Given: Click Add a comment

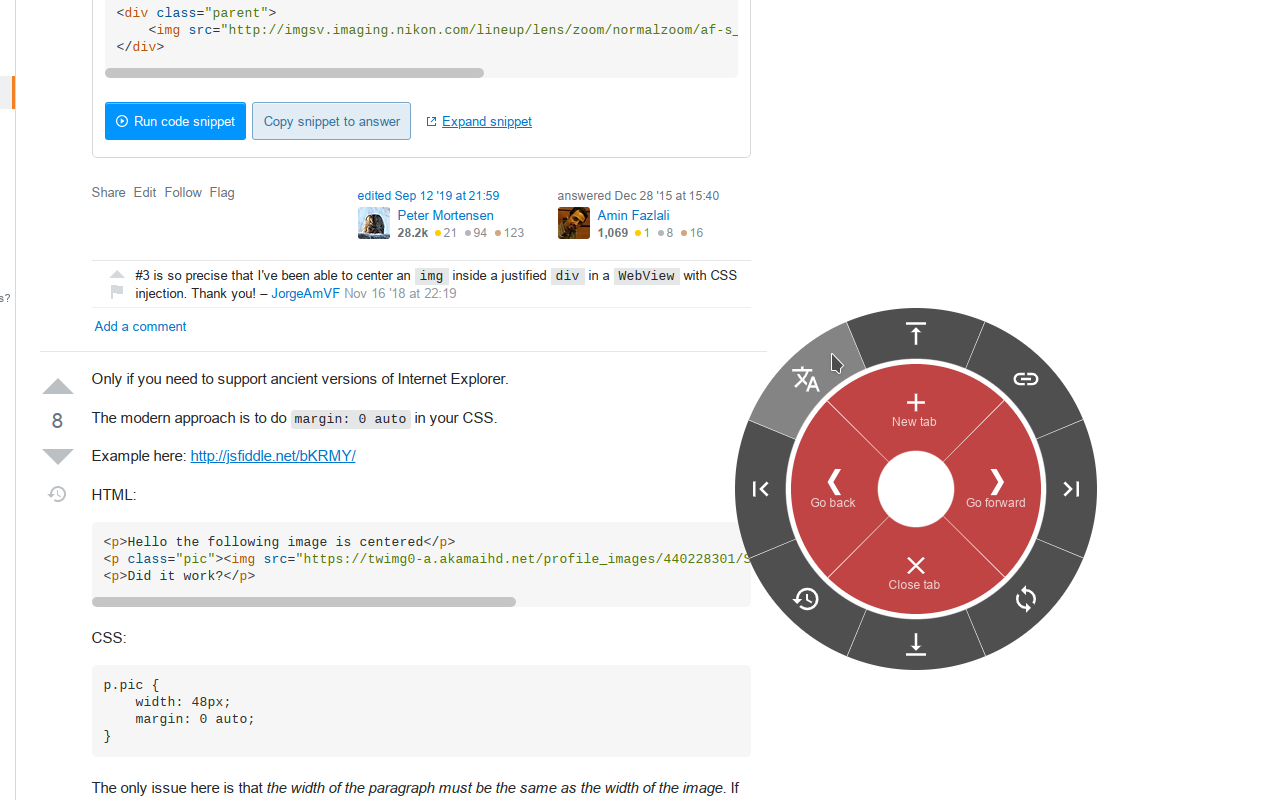Looking at the screenshot, I should pyautogui.click(x=140, y=326).
